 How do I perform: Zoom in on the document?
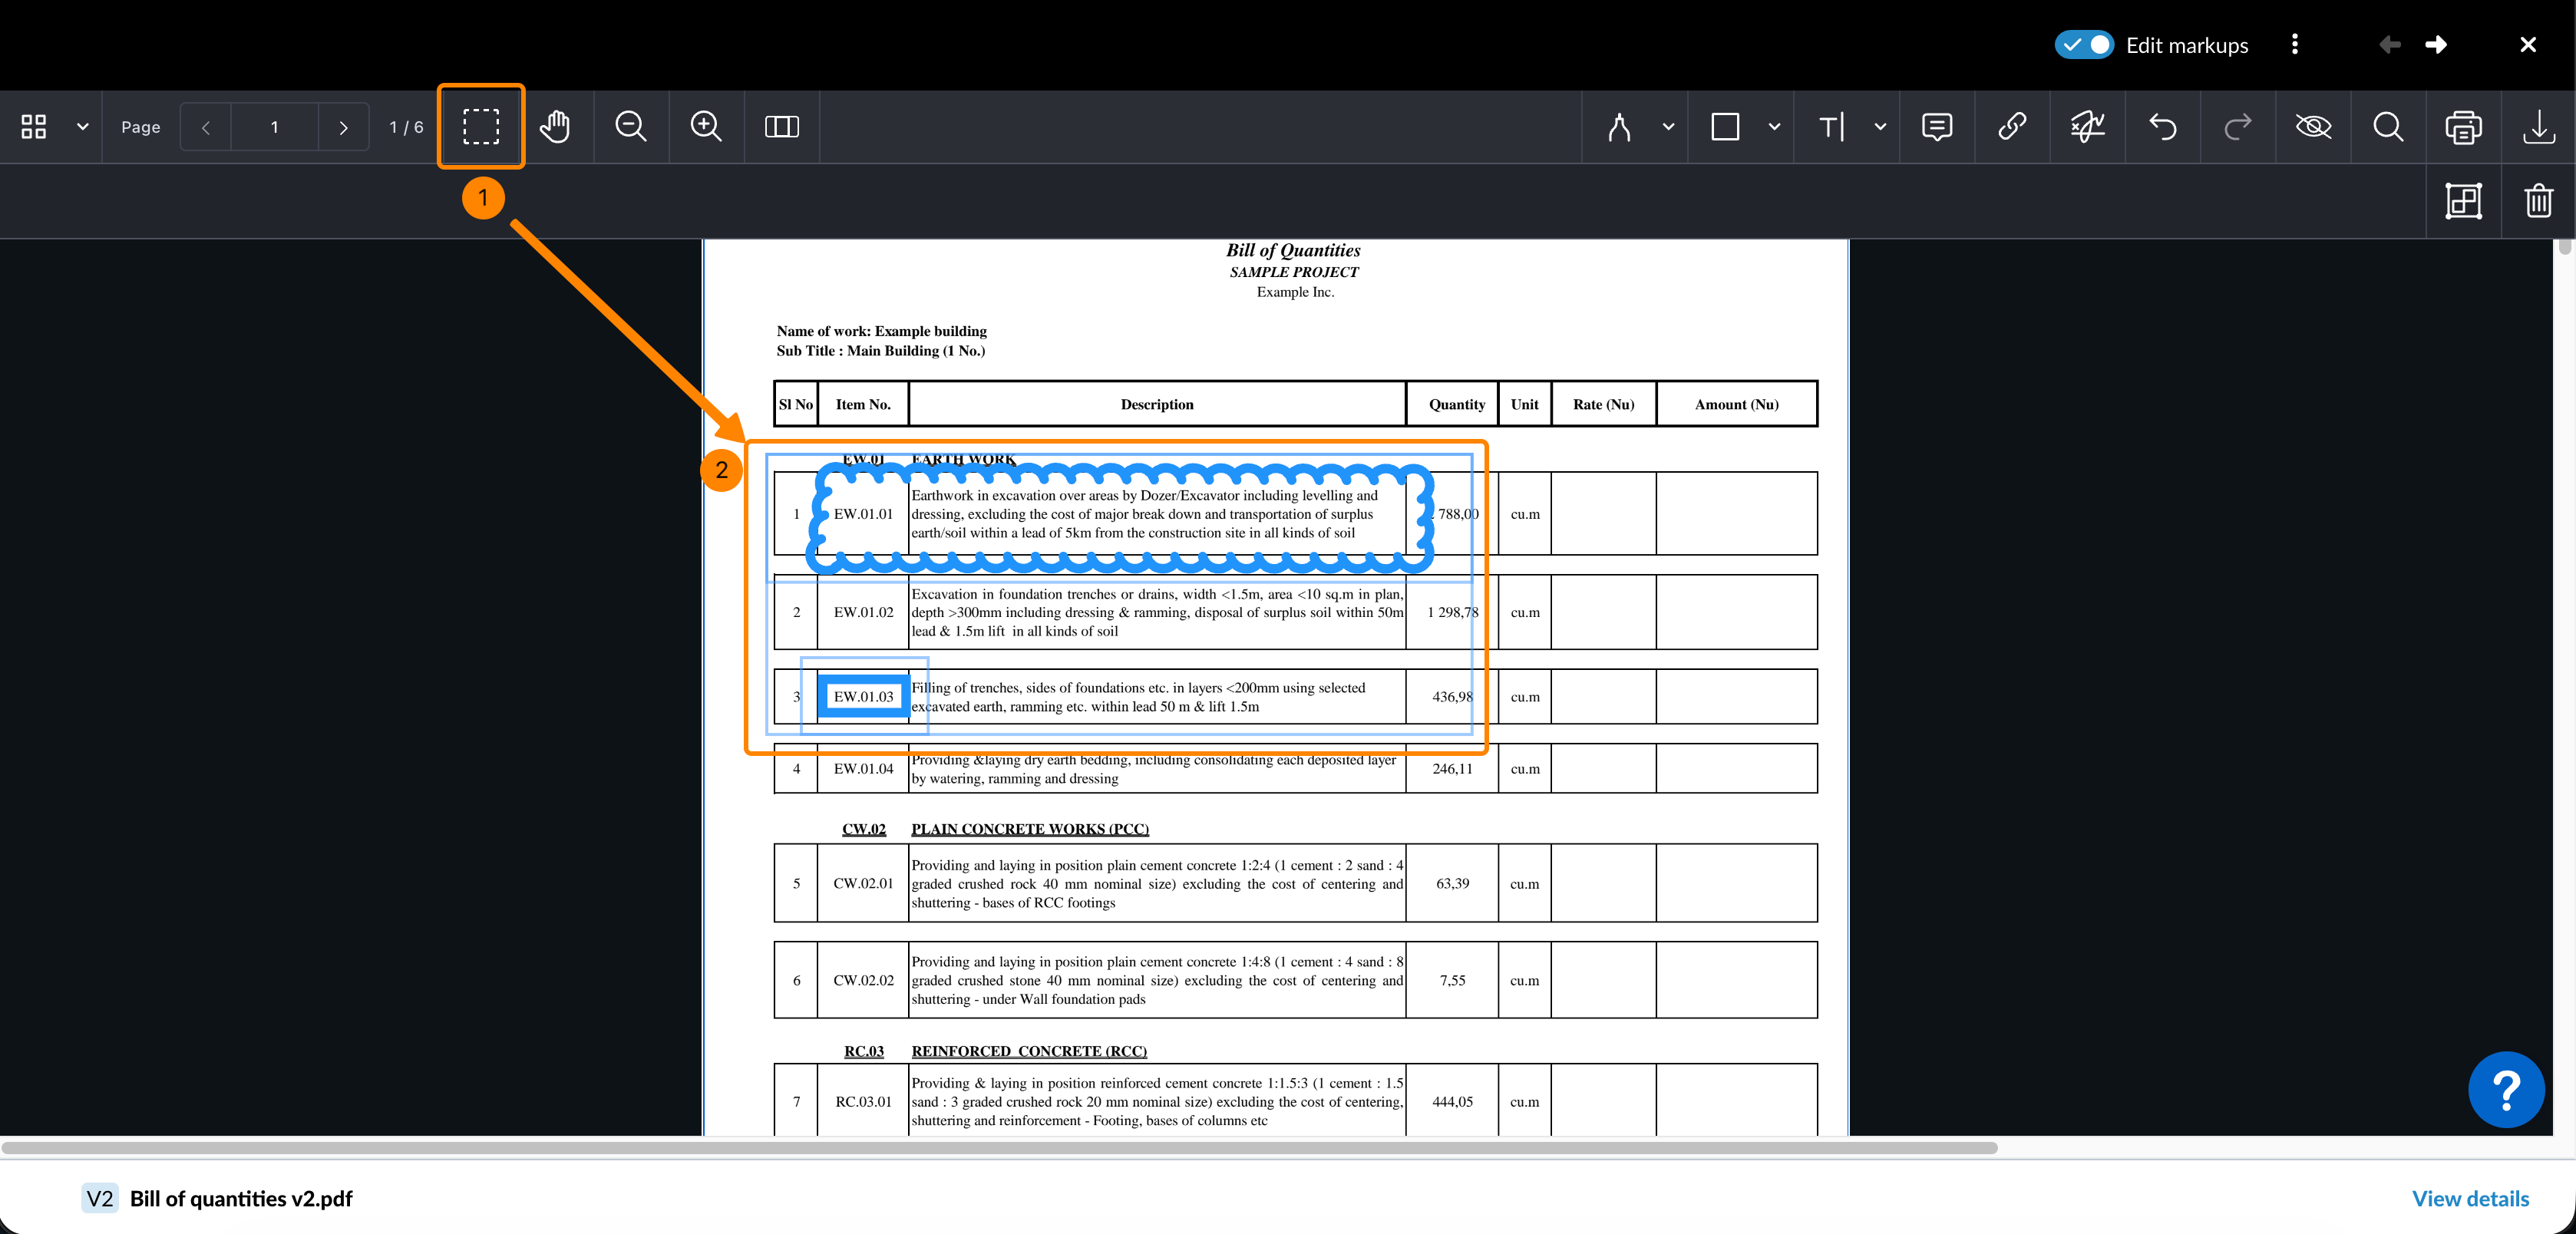(705, 126)
